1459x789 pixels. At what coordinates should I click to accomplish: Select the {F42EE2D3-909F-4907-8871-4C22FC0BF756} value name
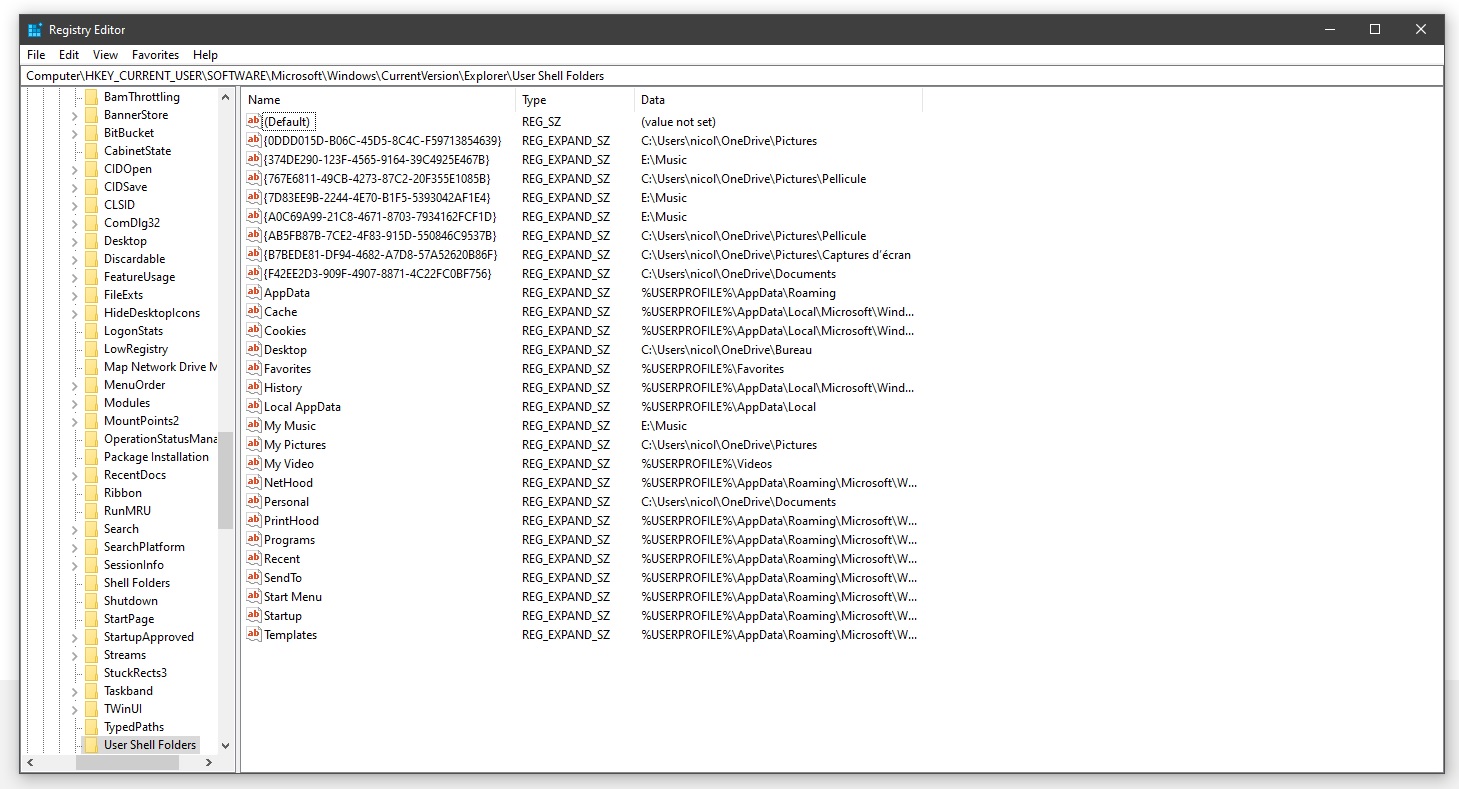[x=377, y=274]
